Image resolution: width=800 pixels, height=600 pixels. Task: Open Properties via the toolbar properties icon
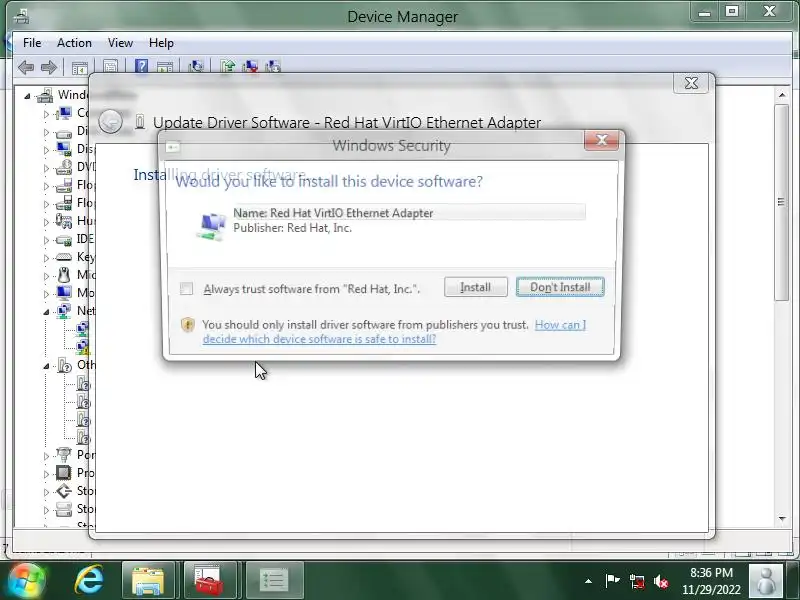(x=111, y=67)
